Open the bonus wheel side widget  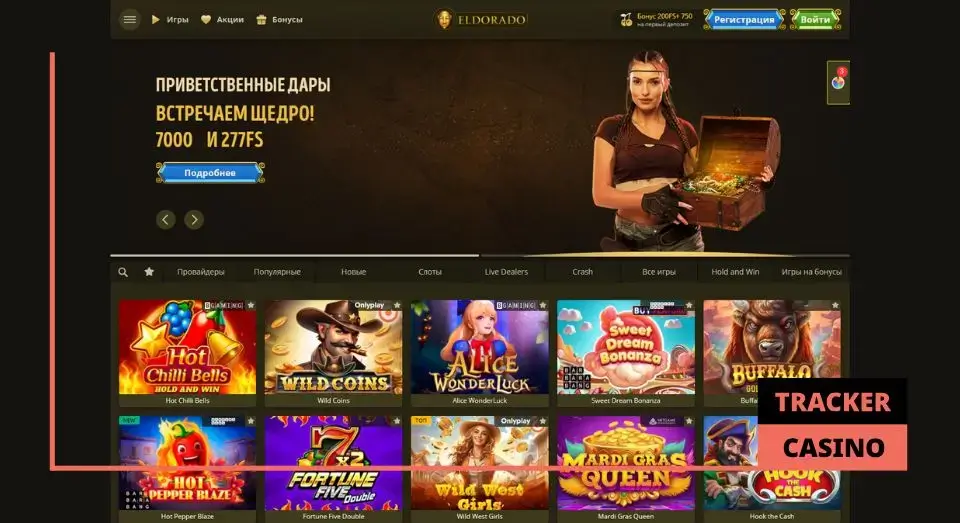(x=838, y=82)
